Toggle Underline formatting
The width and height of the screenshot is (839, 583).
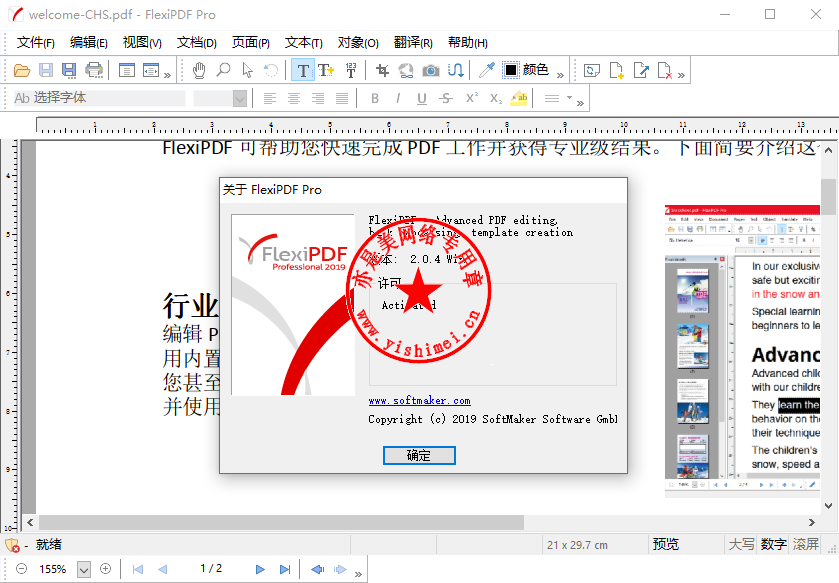[x=422, y=98]
